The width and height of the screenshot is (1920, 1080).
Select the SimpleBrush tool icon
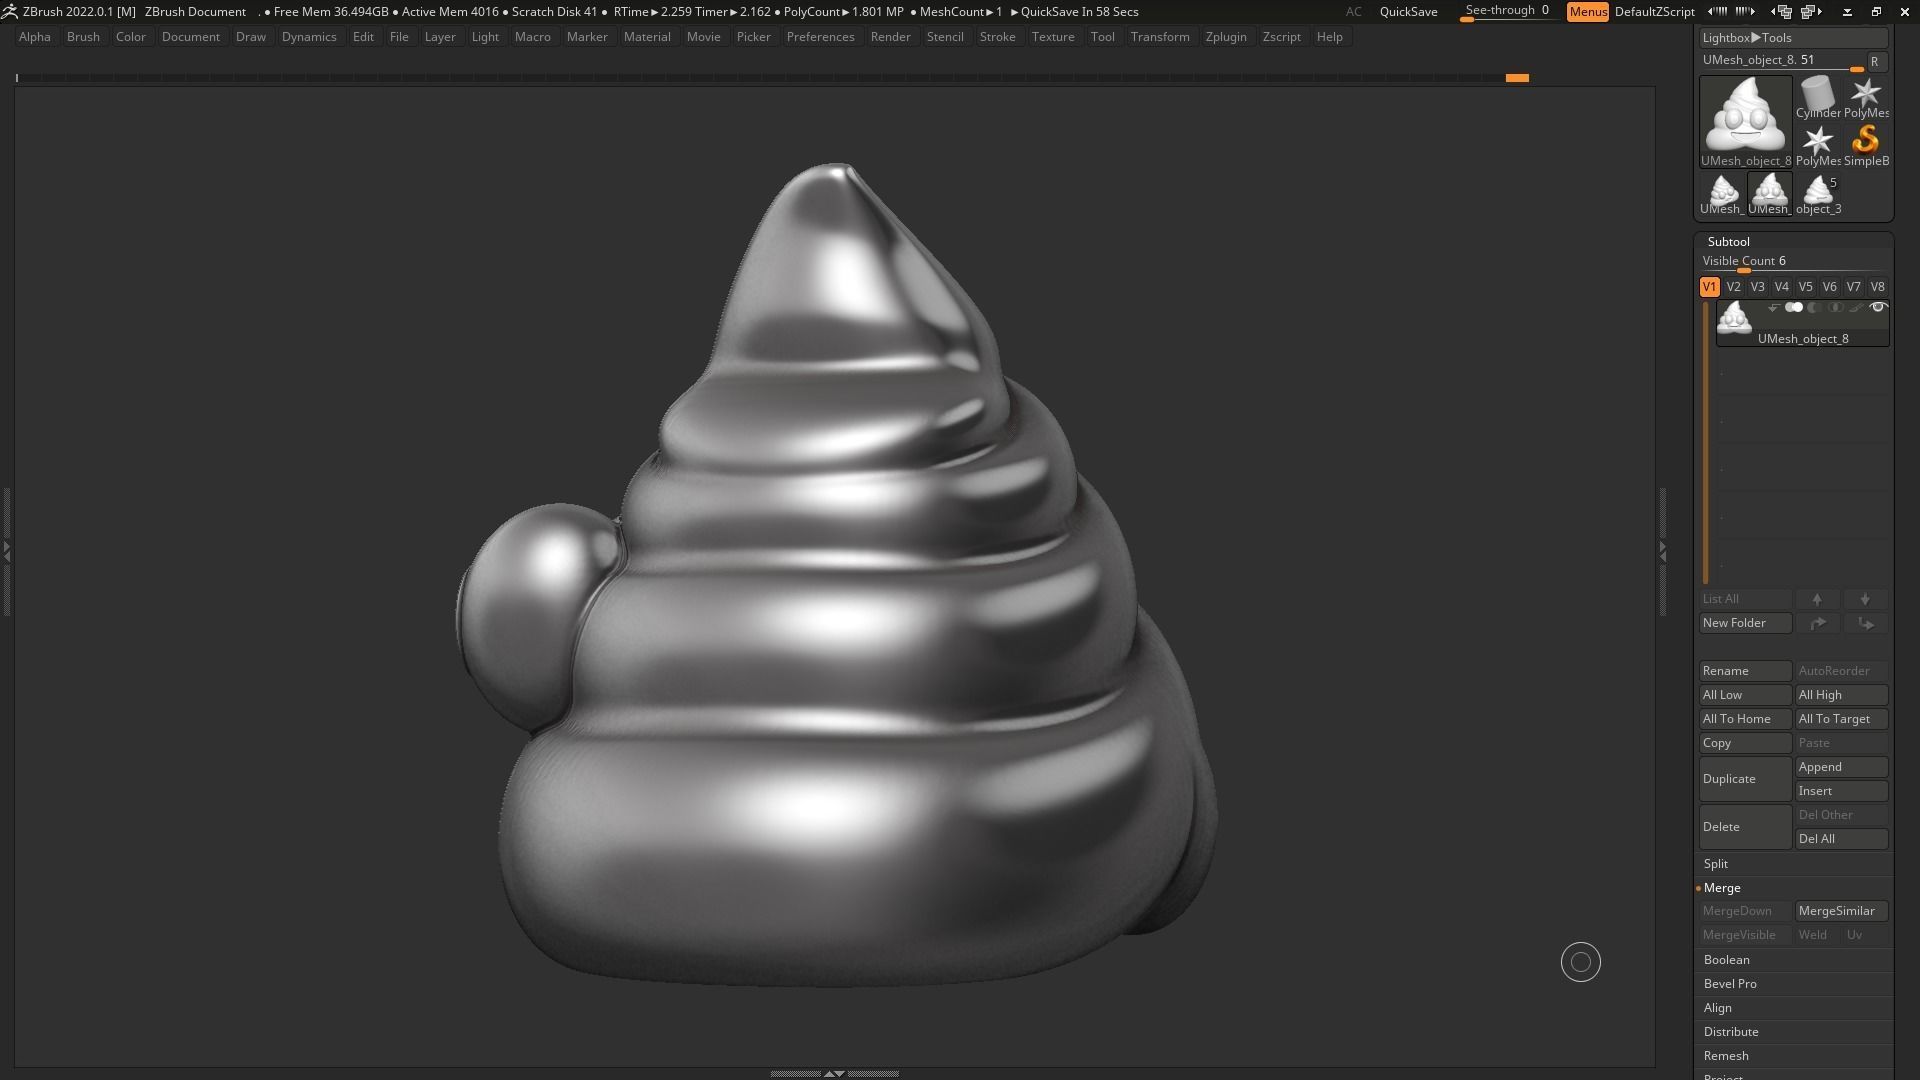click(1865, 145)
